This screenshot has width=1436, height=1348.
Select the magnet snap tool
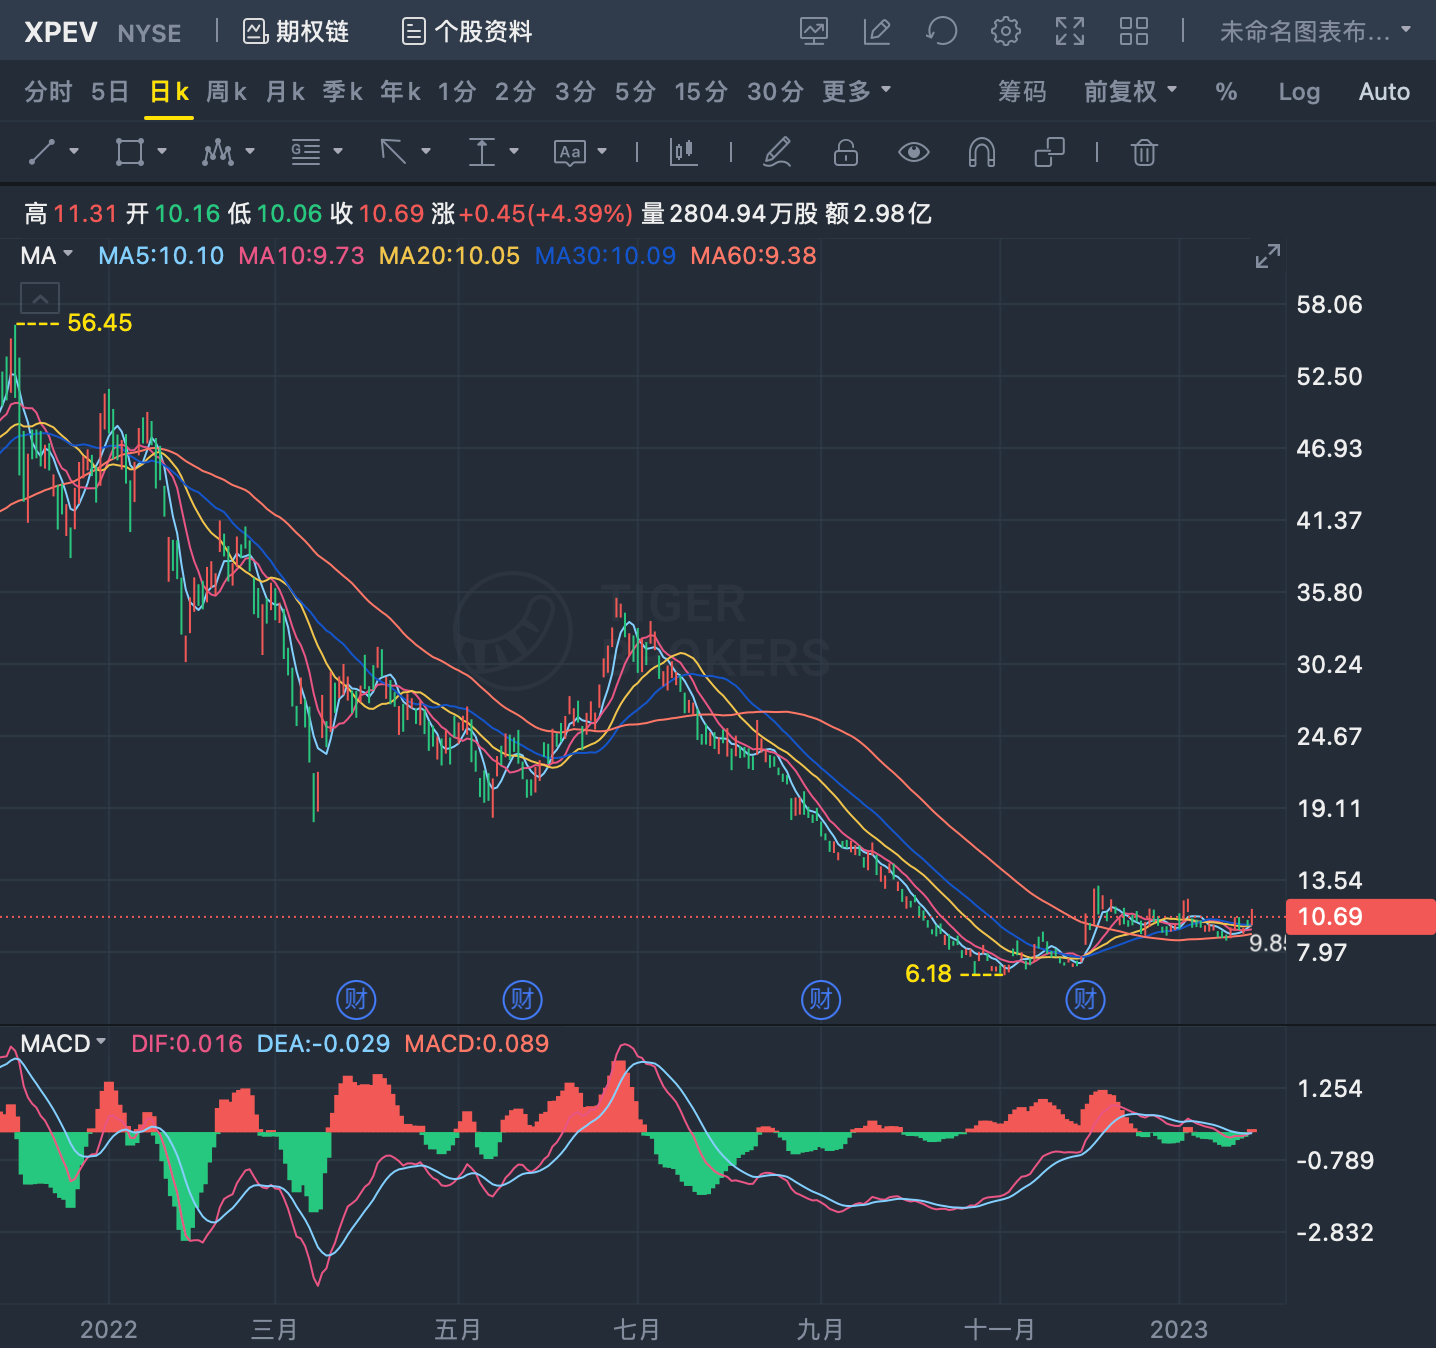(x=982, y=152)
